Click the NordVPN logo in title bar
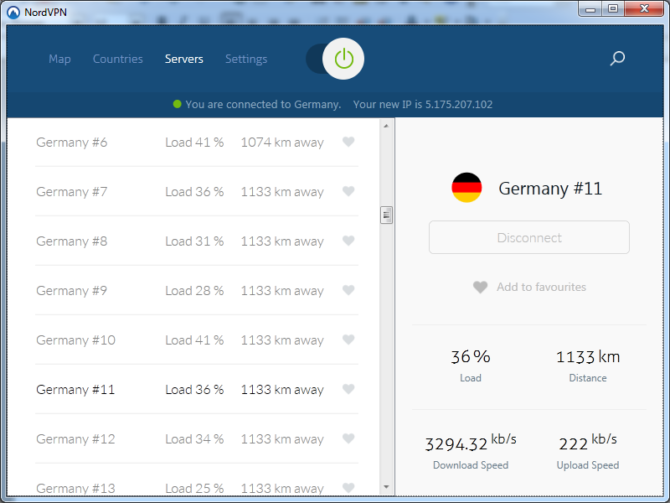This screenshot has width=670, height=503. click(13, 12)
